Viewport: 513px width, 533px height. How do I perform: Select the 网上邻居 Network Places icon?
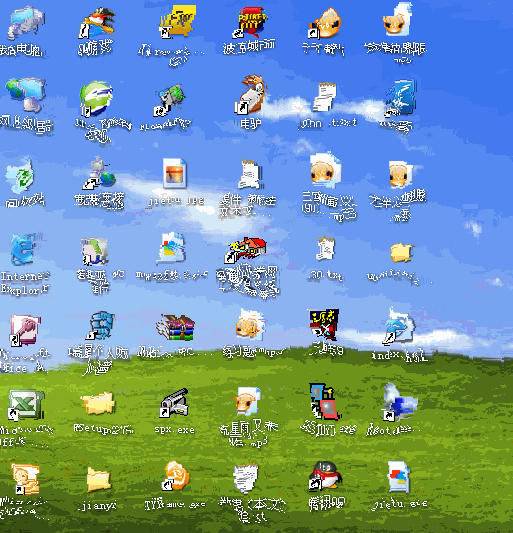pos(26,96)
